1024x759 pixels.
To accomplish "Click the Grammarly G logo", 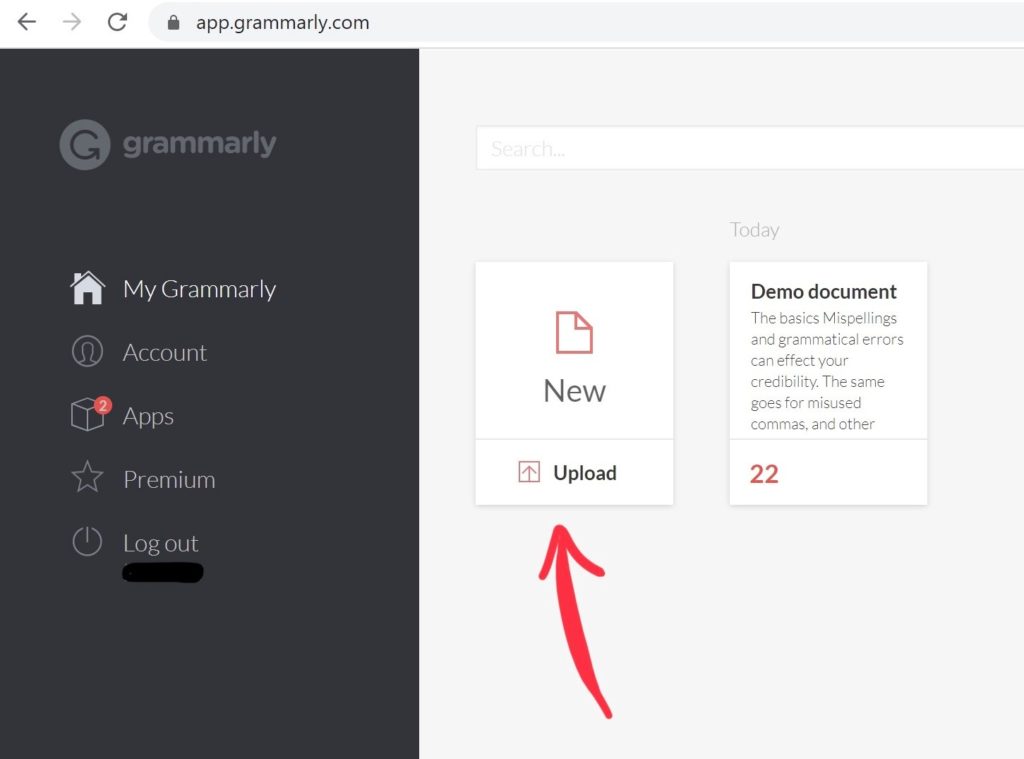I will pos(85,144).
